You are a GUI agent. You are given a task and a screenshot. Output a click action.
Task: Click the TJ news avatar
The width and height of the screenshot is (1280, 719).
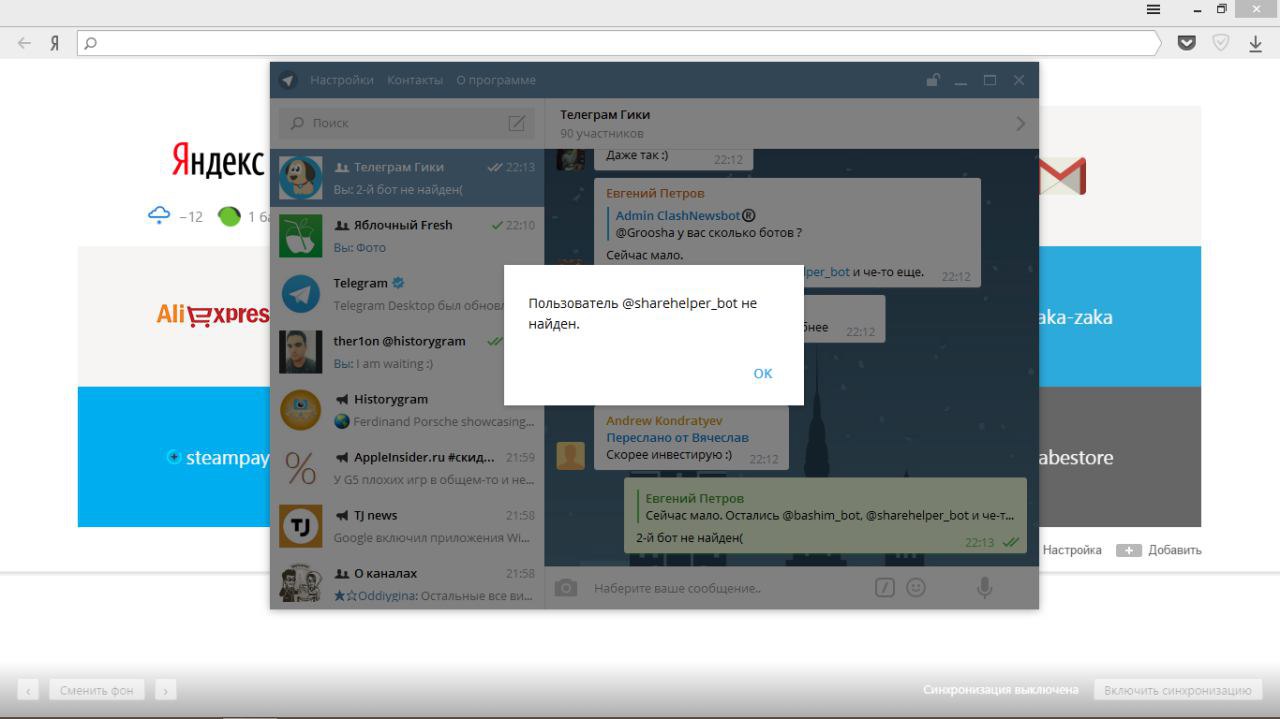(x=300, y=526)
